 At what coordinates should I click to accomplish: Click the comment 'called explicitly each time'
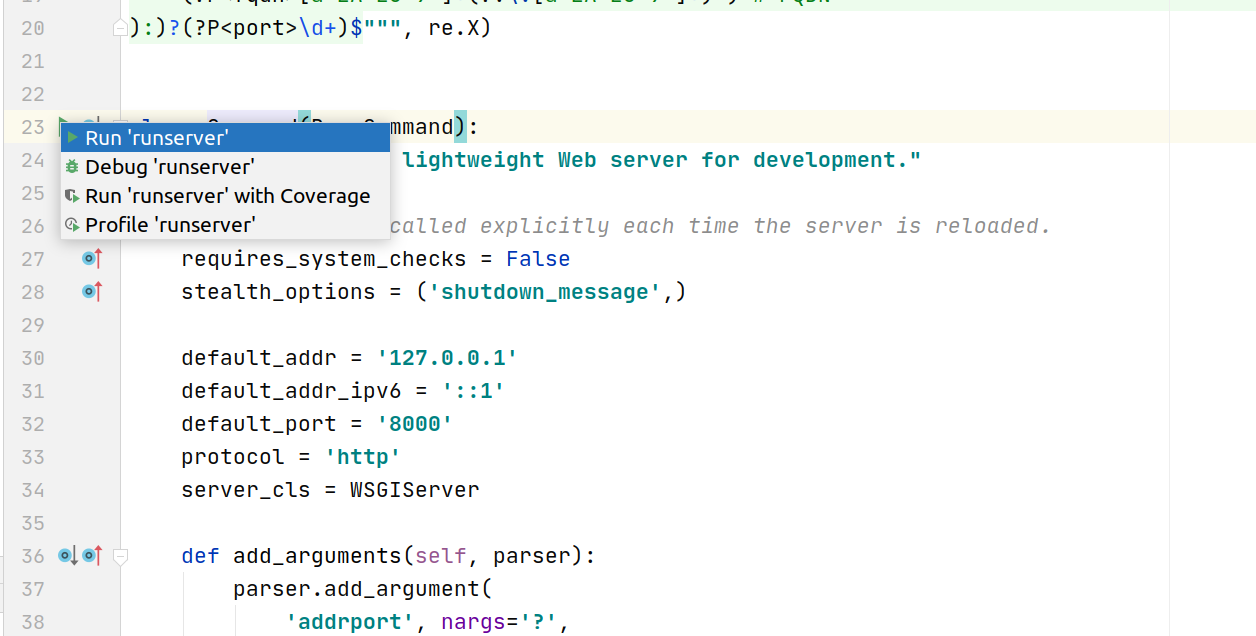pos(563,226)
